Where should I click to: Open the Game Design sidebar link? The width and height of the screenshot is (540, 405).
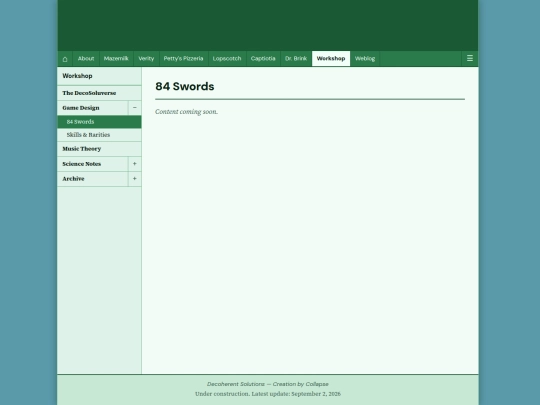(93, 108)
